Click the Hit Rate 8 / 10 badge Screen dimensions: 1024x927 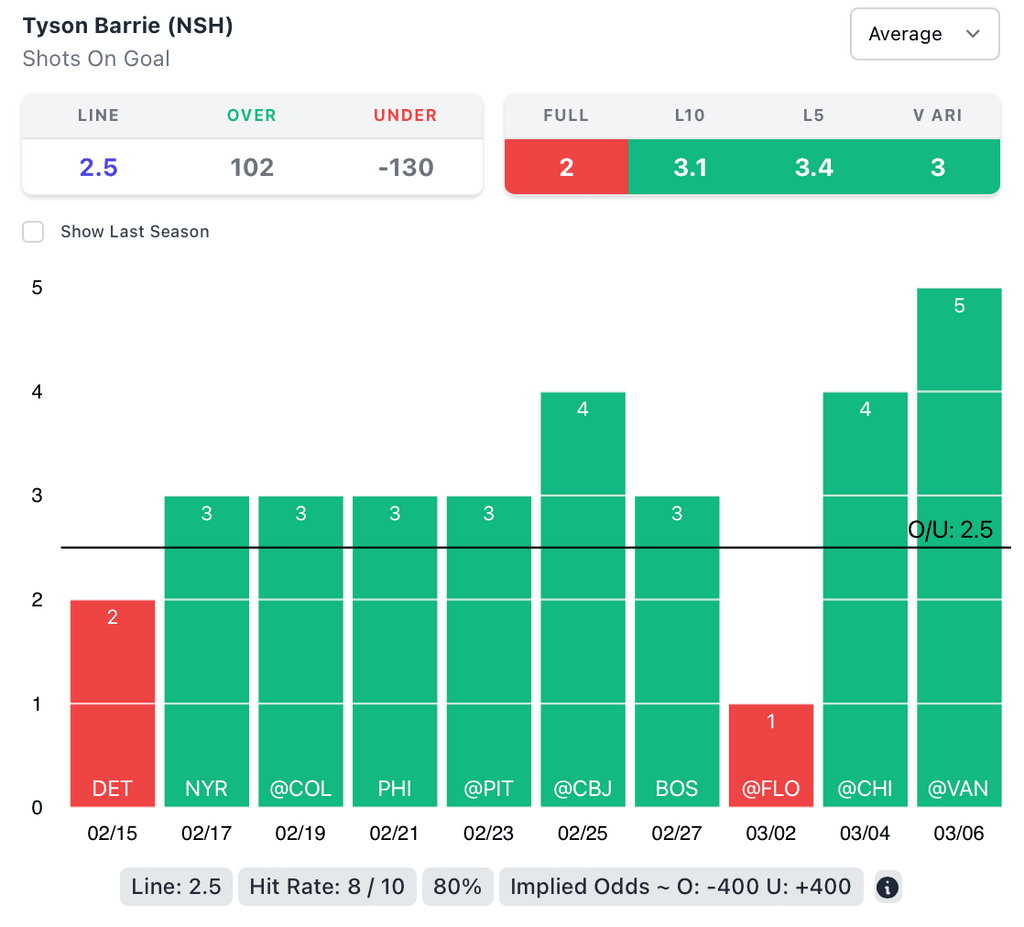(x=327, y=886)
